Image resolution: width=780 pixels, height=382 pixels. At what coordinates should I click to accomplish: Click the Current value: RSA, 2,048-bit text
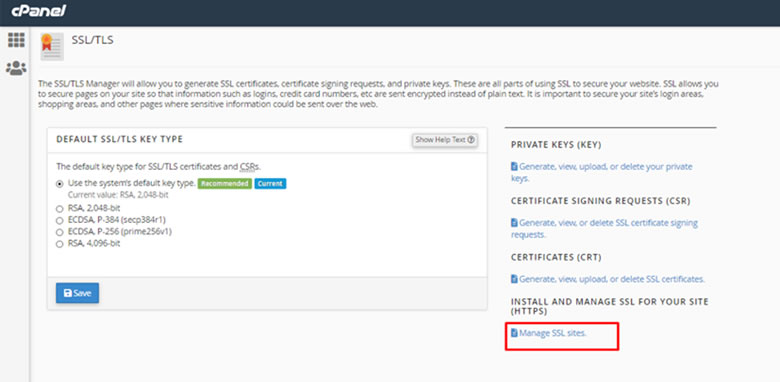pyautogui.click(x=118, y=195)
